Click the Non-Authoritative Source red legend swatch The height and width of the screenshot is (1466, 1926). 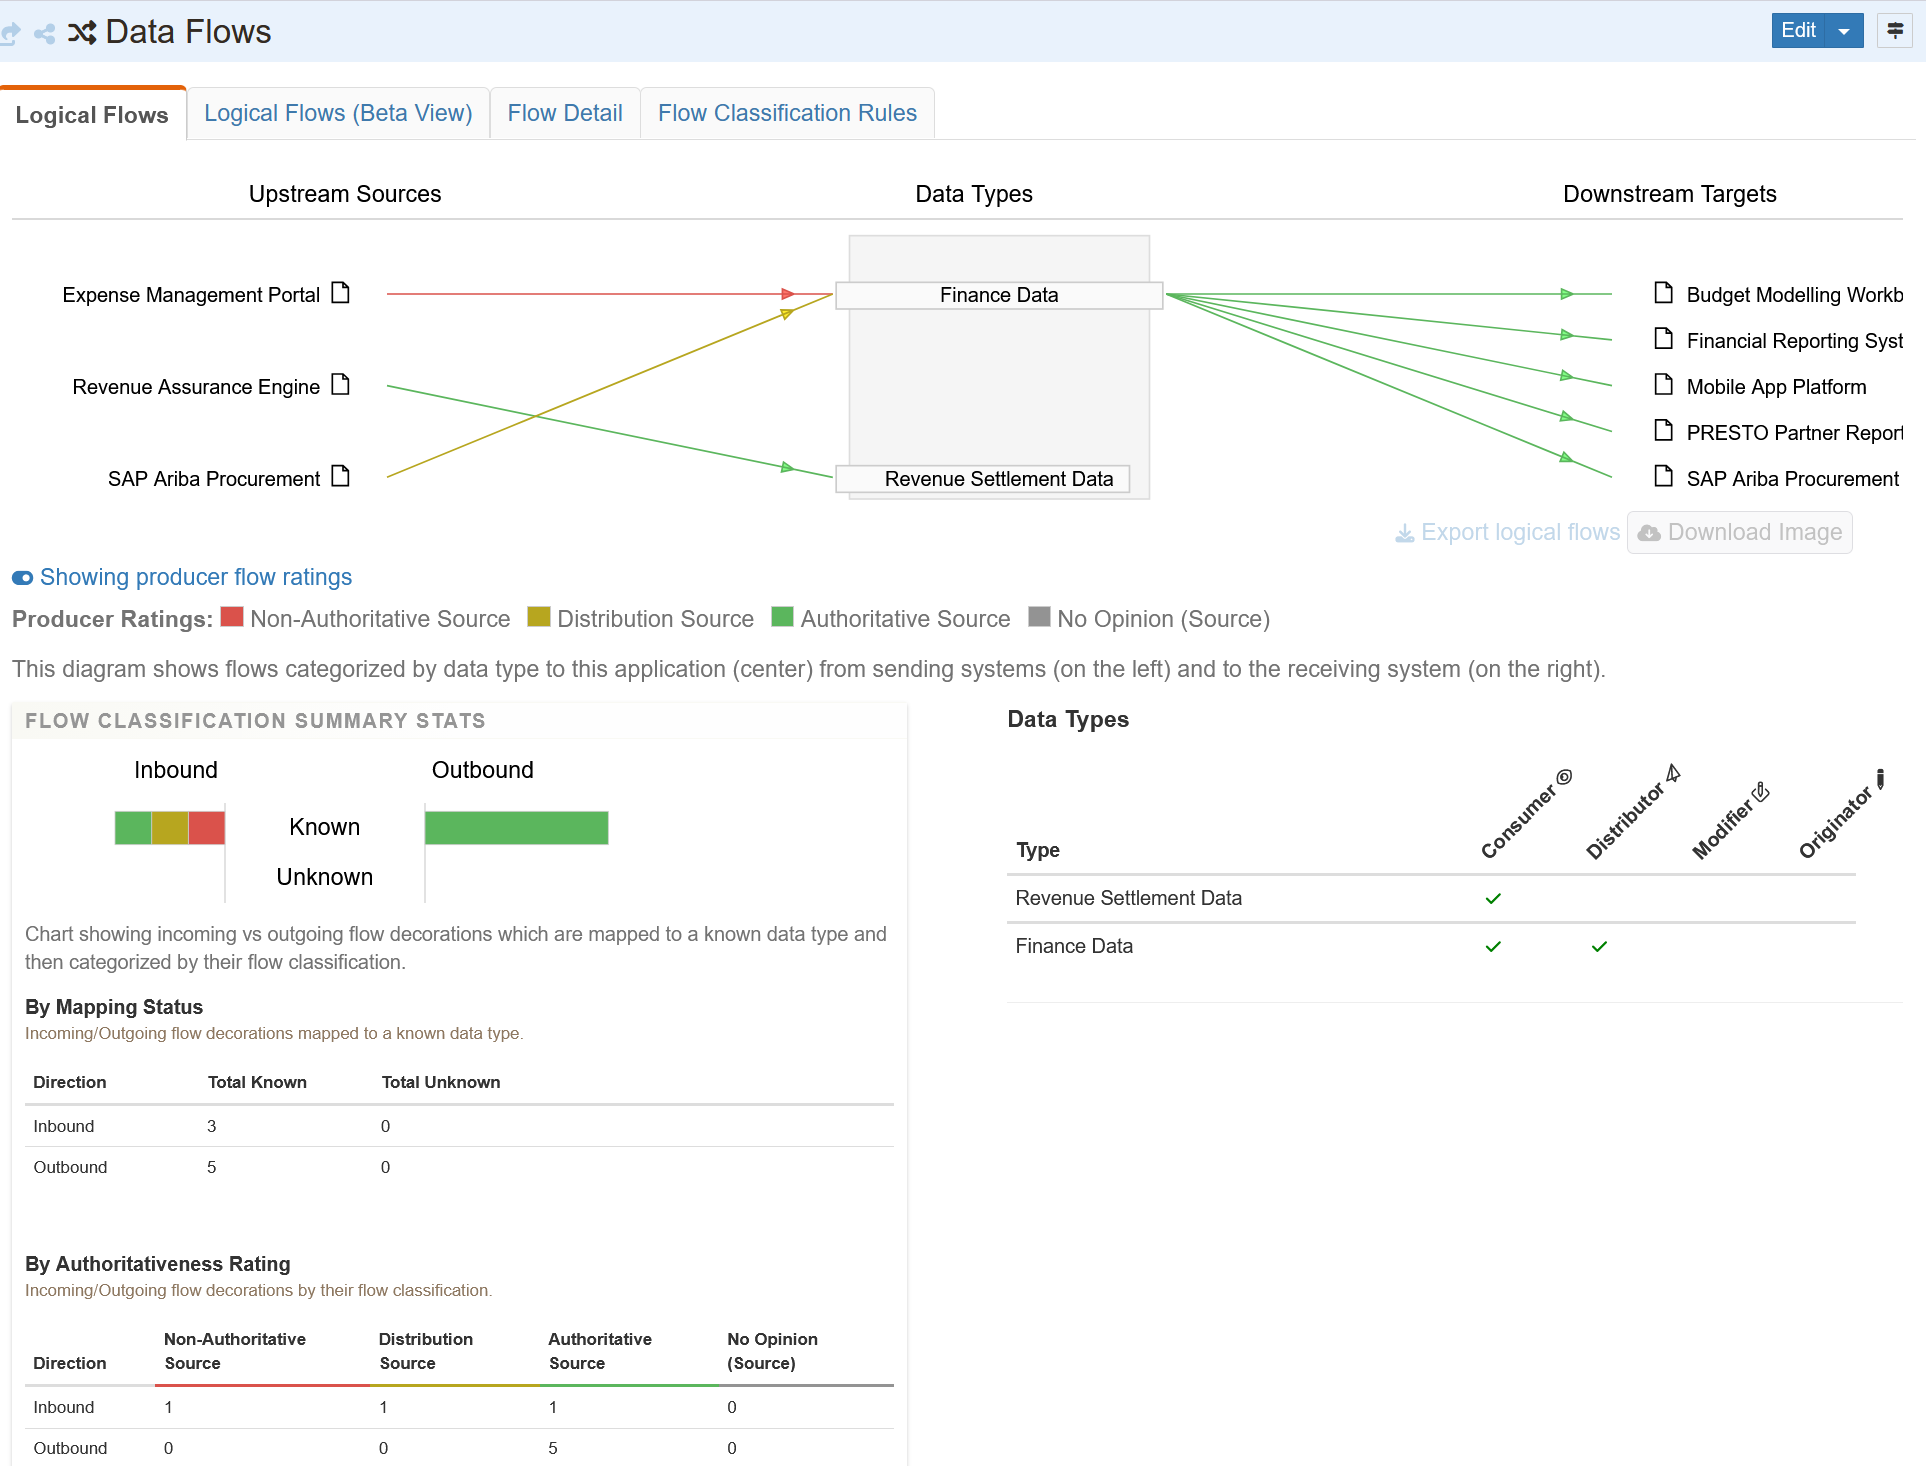pyautogui.click(x=232, y=617)
